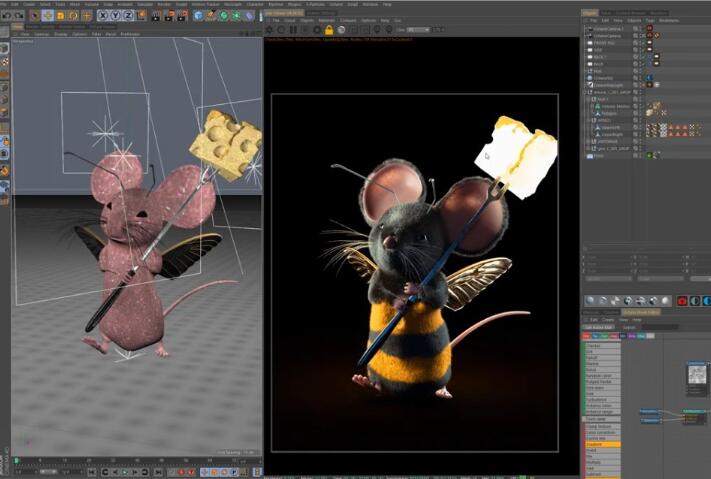Select Checks node in list

[602, 346]
